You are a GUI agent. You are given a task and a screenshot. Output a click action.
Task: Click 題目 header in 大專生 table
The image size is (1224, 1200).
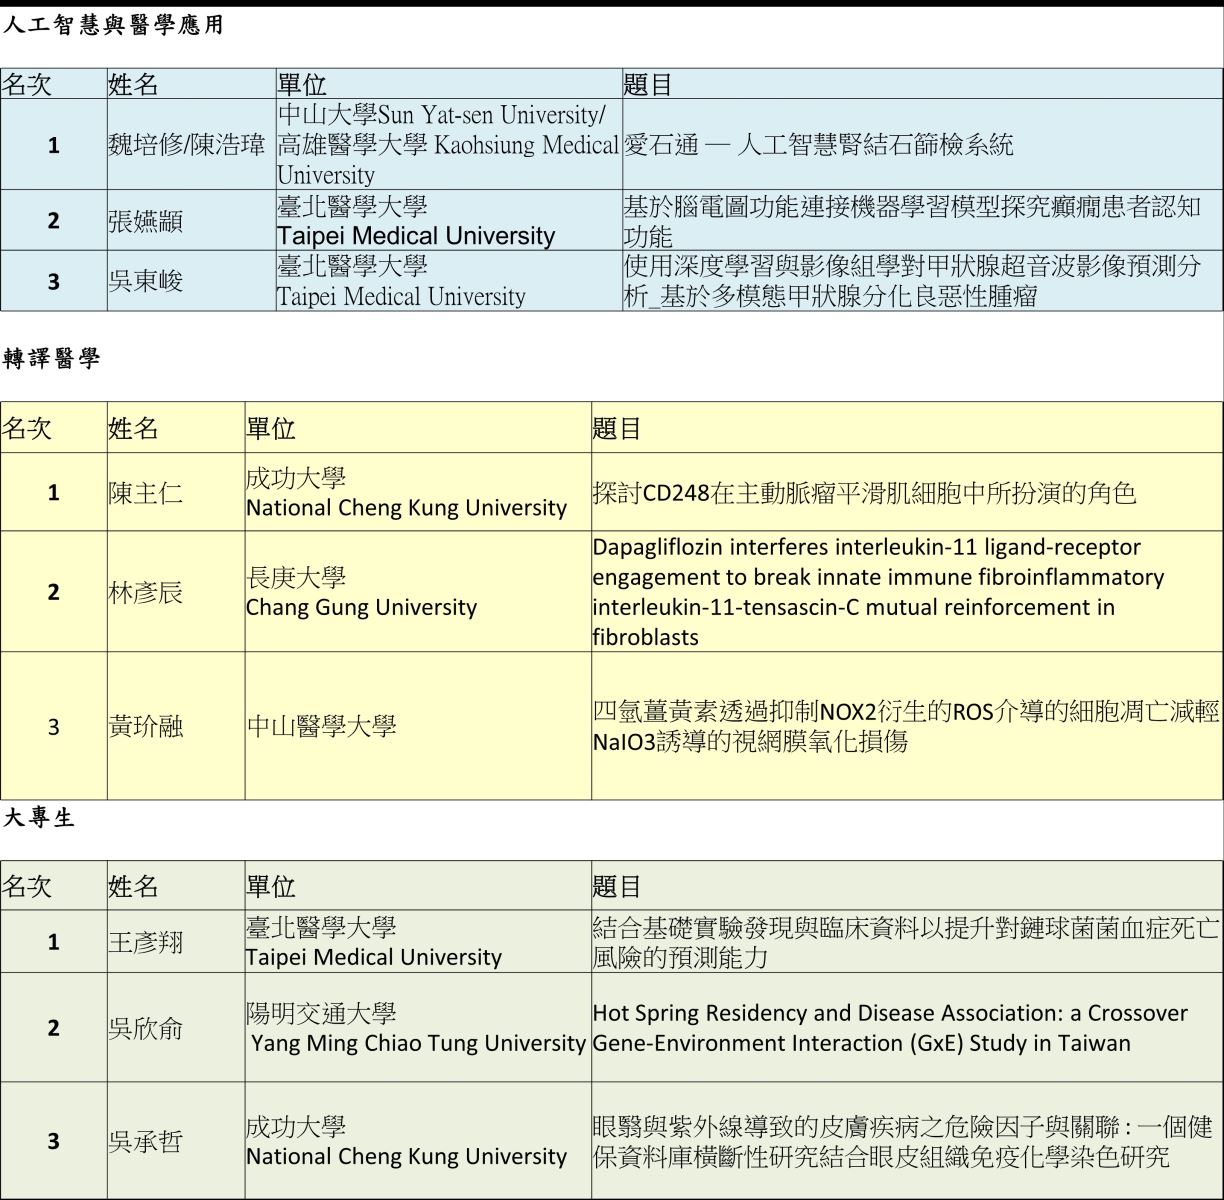(617, 887)
